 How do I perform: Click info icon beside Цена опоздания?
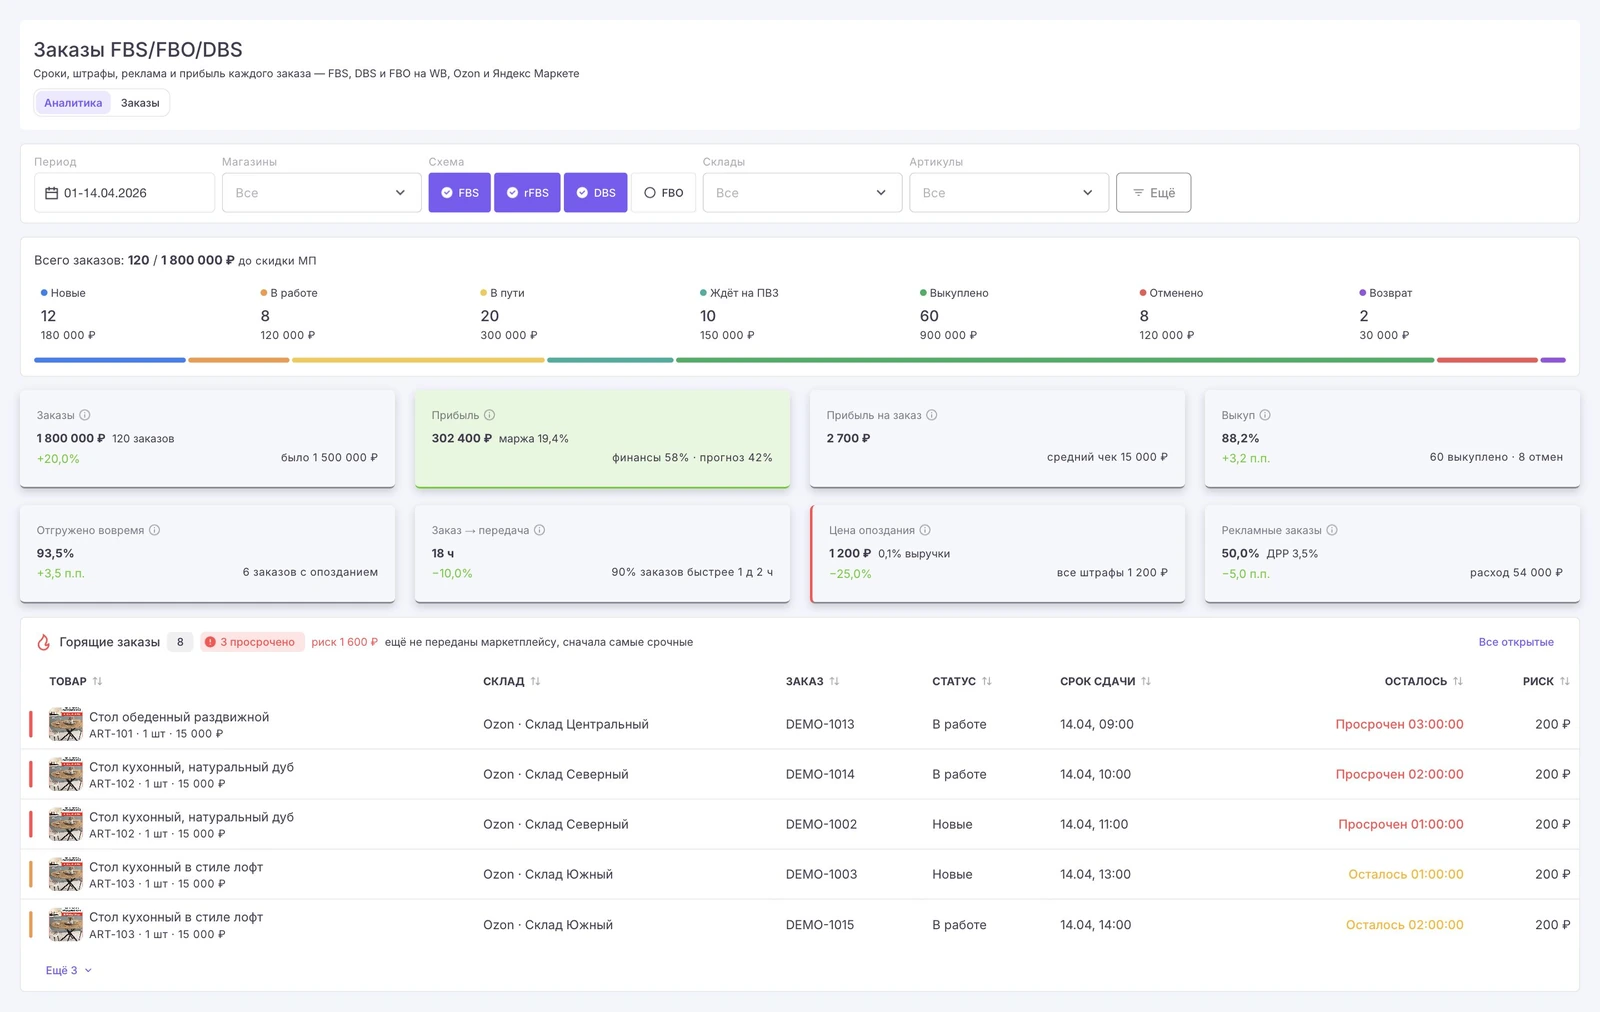point(925,530)
